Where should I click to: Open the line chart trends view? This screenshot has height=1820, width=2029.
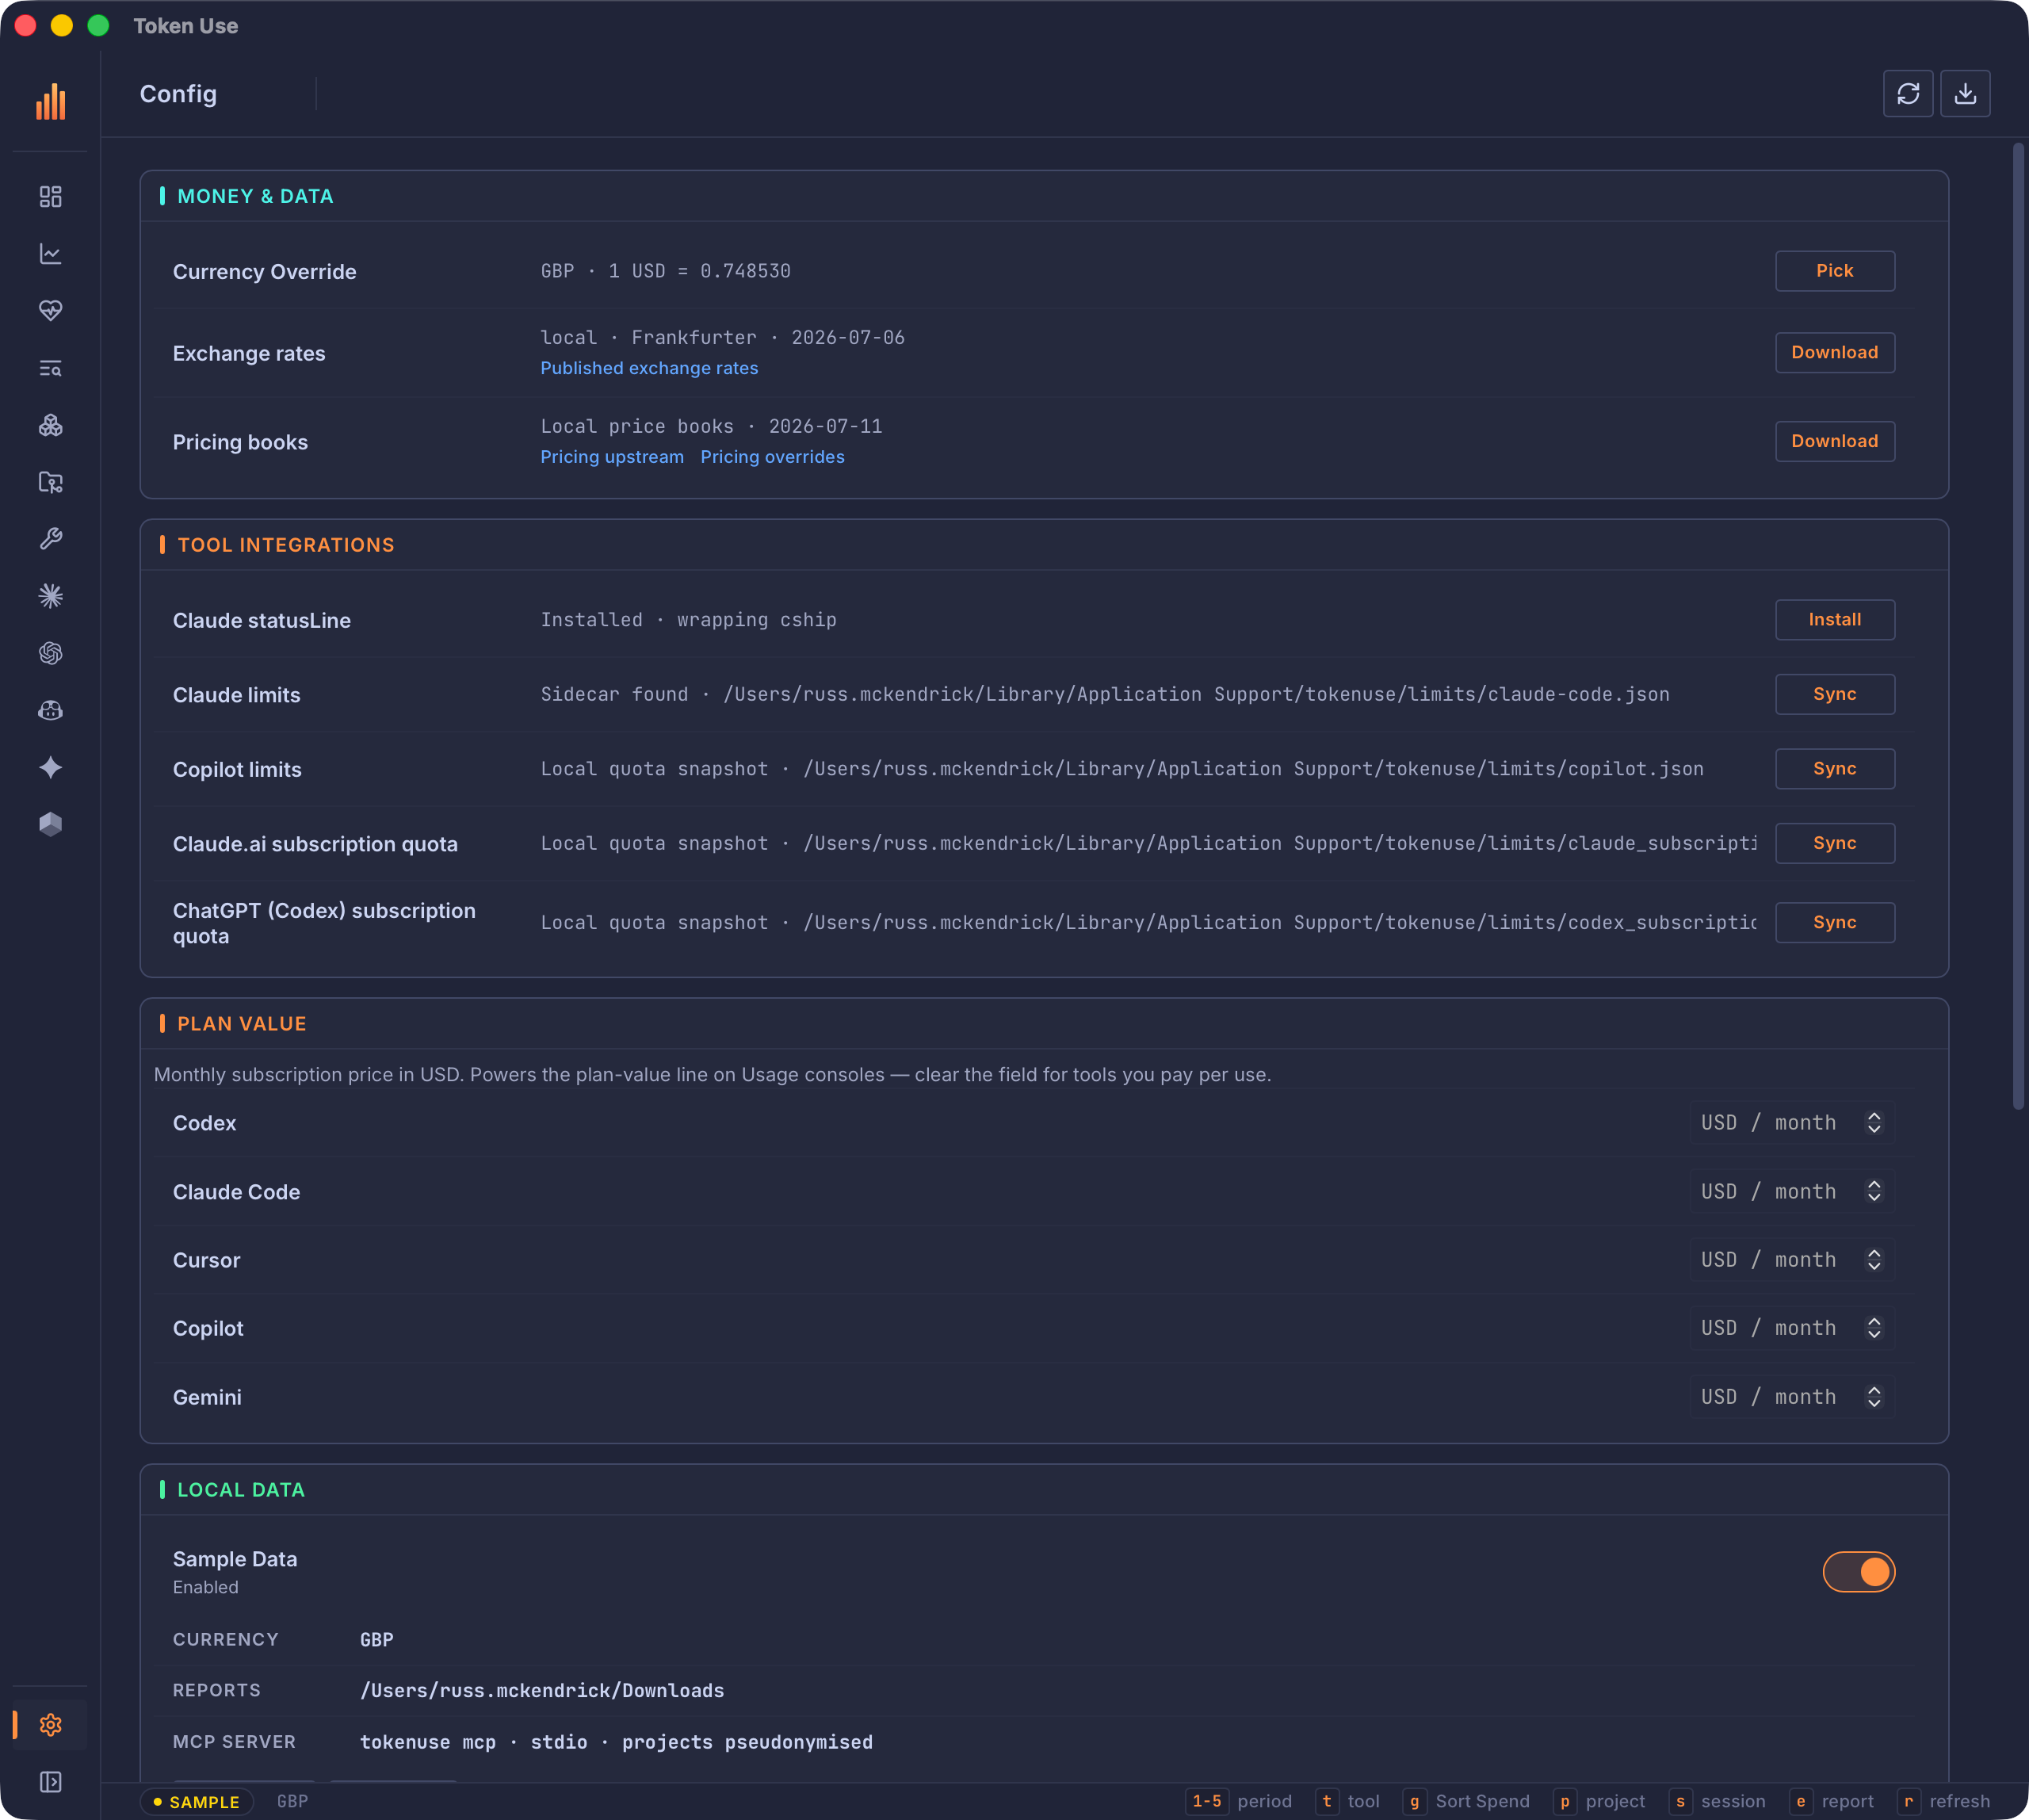pyautogui.click(x=50, y=254)
